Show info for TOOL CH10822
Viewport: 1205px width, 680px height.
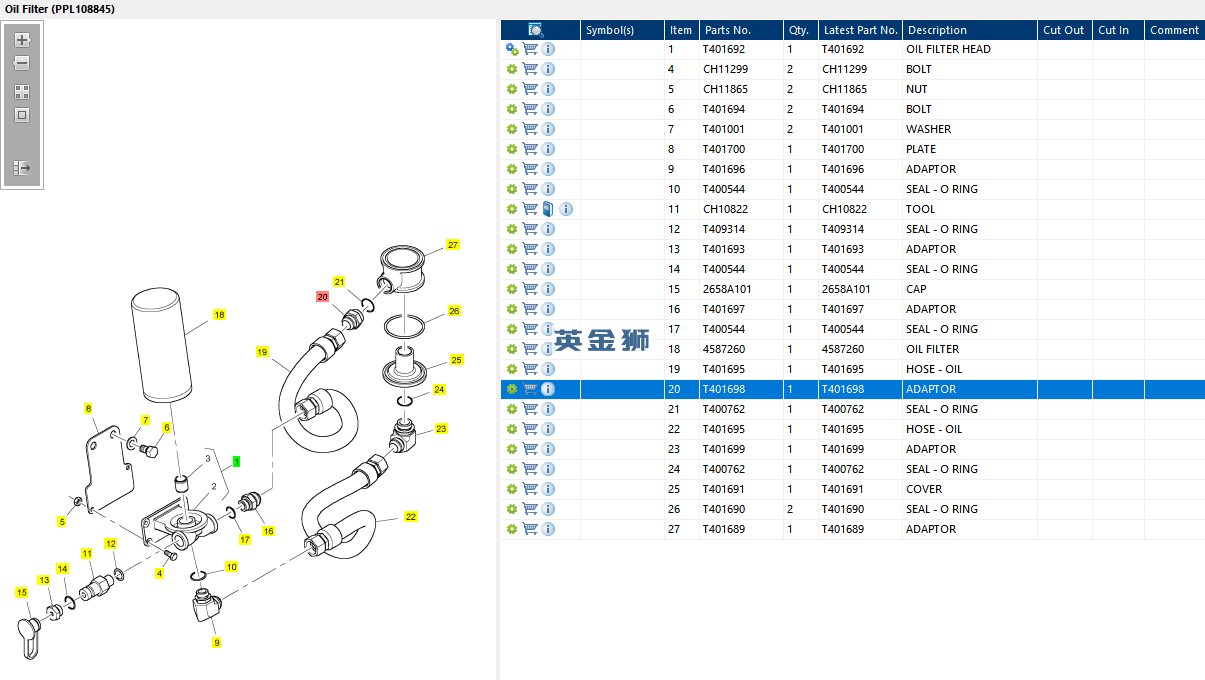[566, 209]
